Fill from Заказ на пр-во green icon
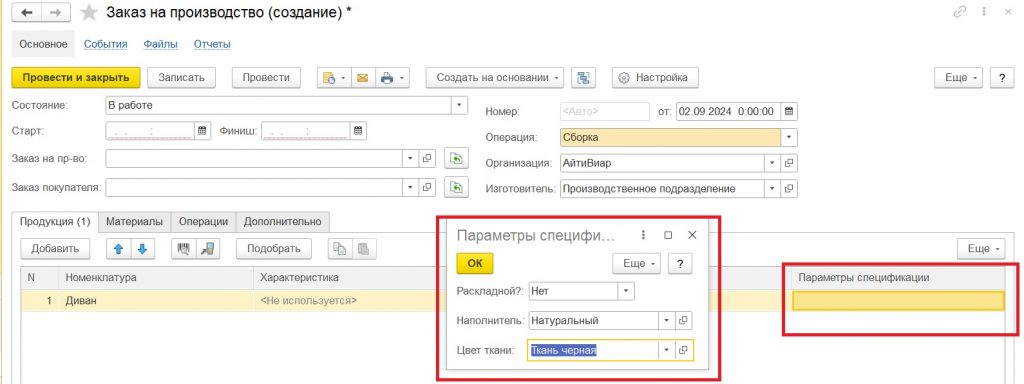 point(456,159)
